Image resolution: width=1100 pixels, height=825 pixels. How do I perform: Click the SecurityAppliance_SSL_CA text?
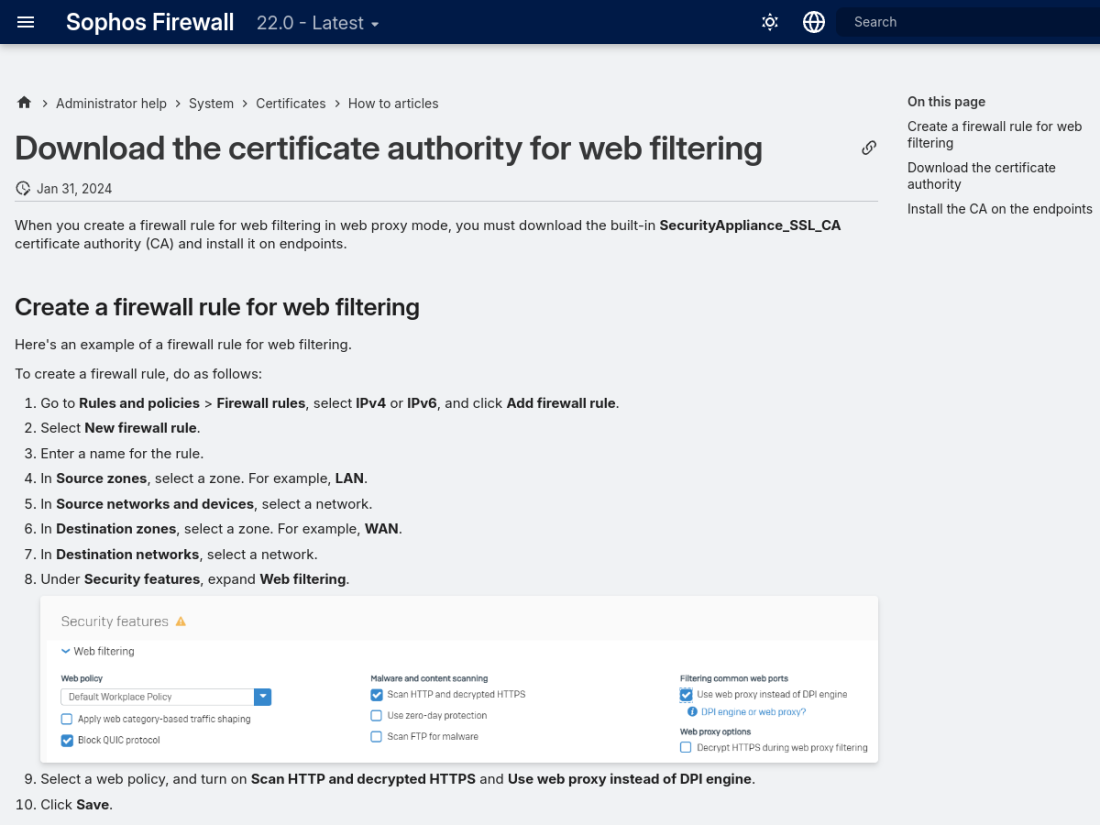(x=750, y=225)
